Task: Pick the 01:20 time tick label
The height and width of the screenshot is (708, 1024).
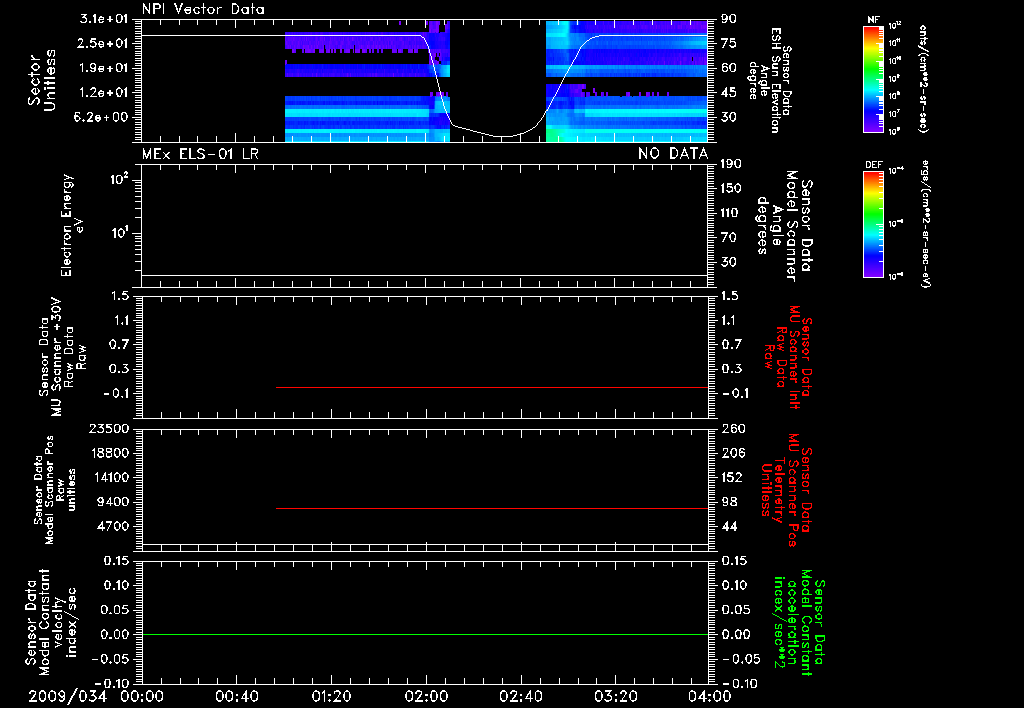Action: click(331, 696)
